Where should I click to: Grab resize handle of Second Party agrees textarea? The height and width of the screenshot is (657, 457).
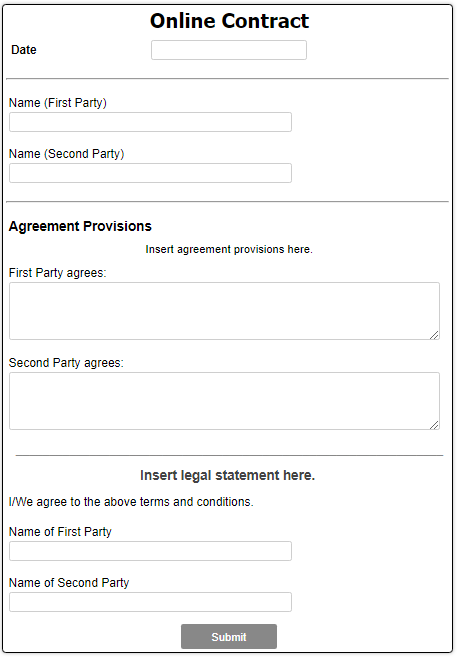coord(434,424)
